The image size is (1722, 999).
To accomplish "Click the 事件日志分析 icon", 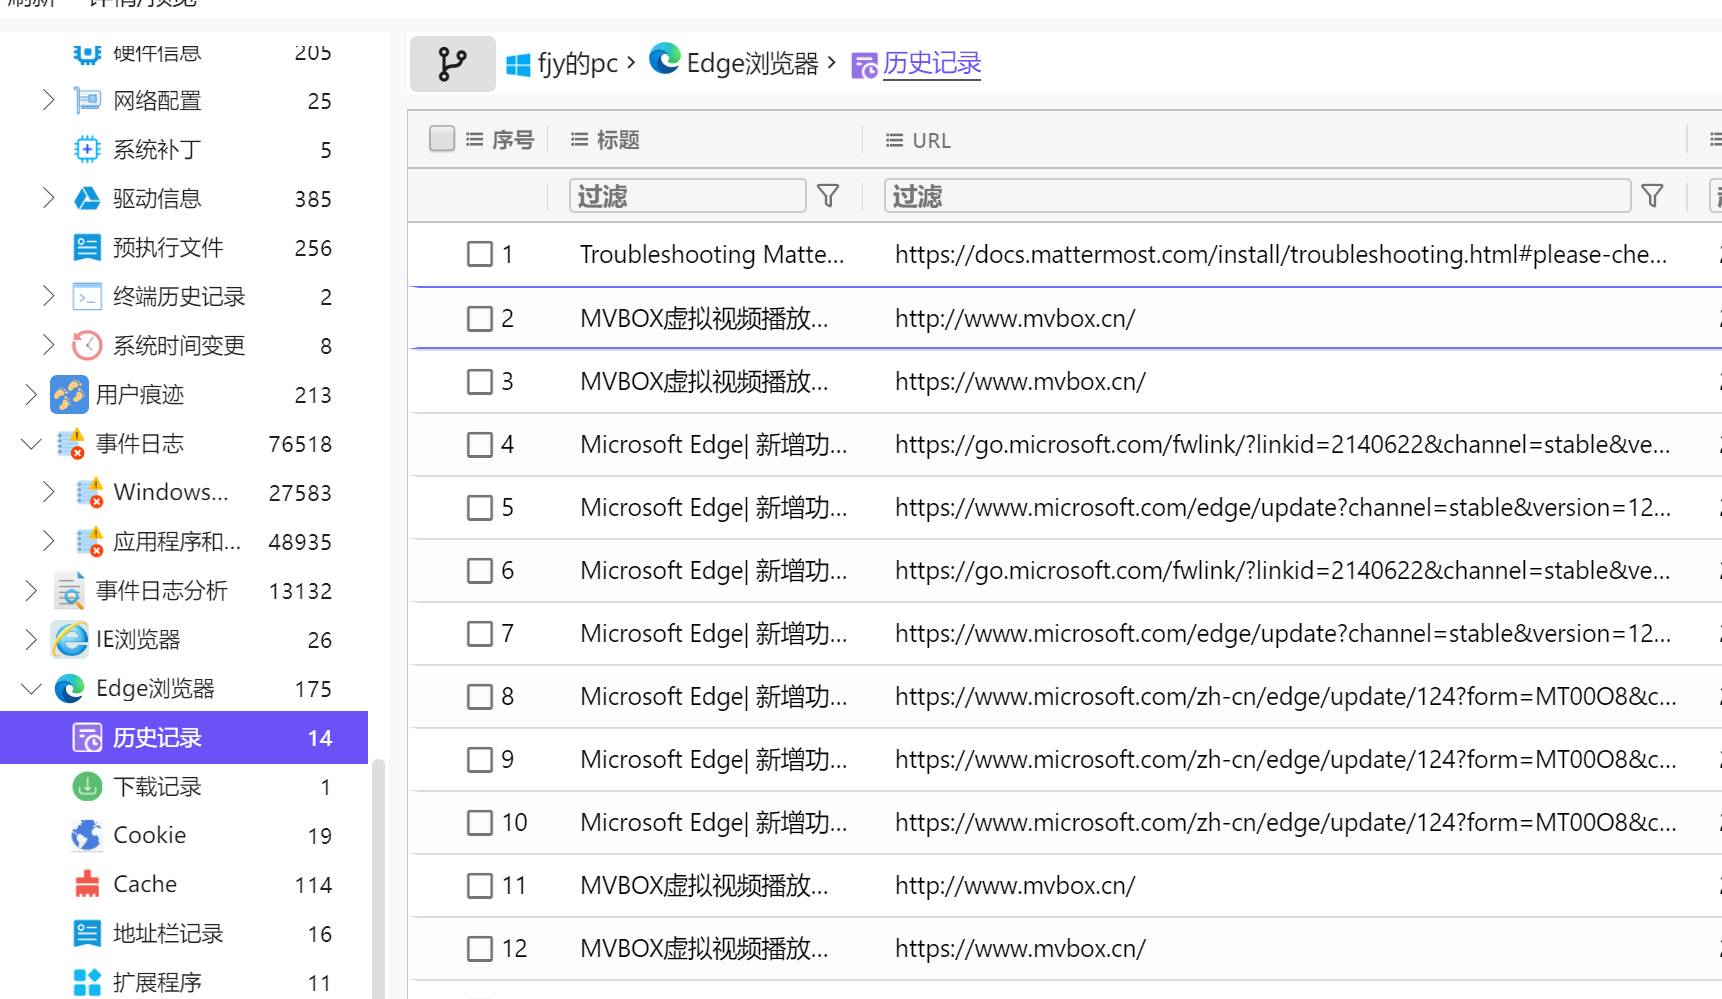I will 70,591.
